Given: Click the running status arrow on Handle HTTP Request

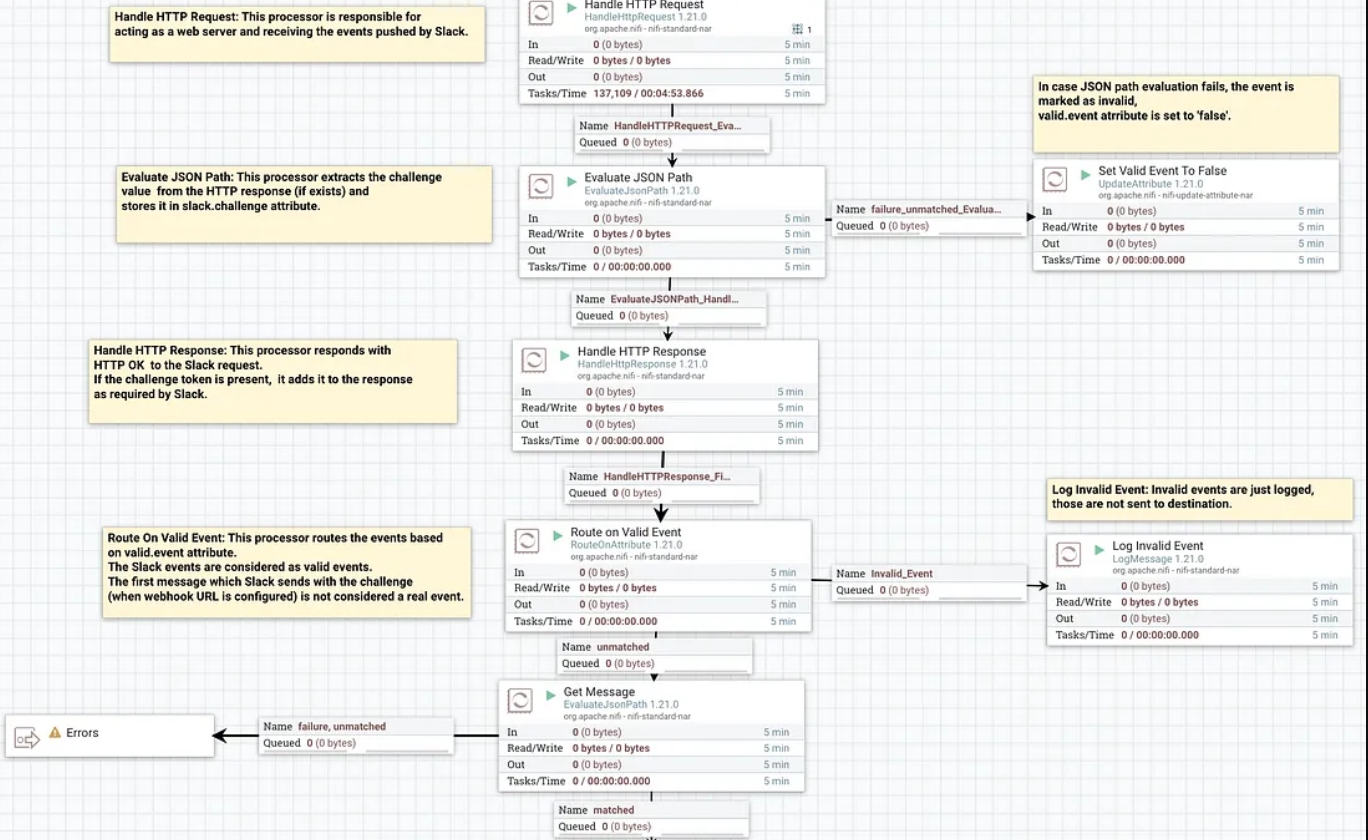Looking at the screenshot, I should (x=572, y=7).
